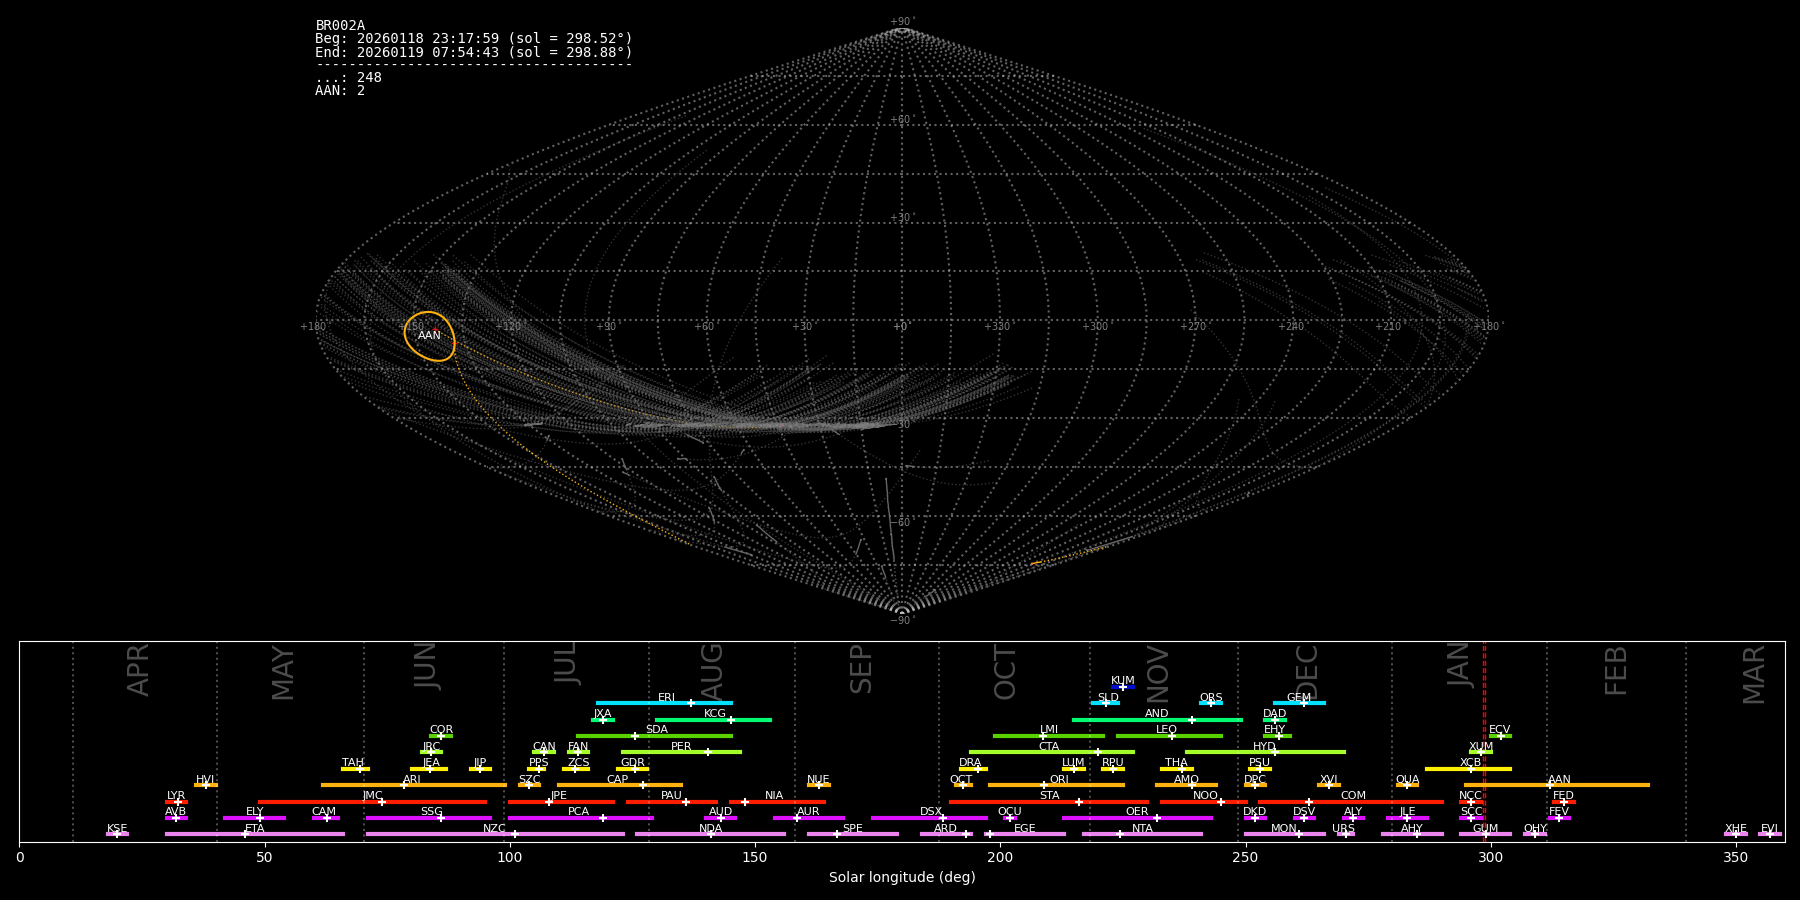Click the 'AAN: 2' count line
1800x900 pixels.
[340, 91]
